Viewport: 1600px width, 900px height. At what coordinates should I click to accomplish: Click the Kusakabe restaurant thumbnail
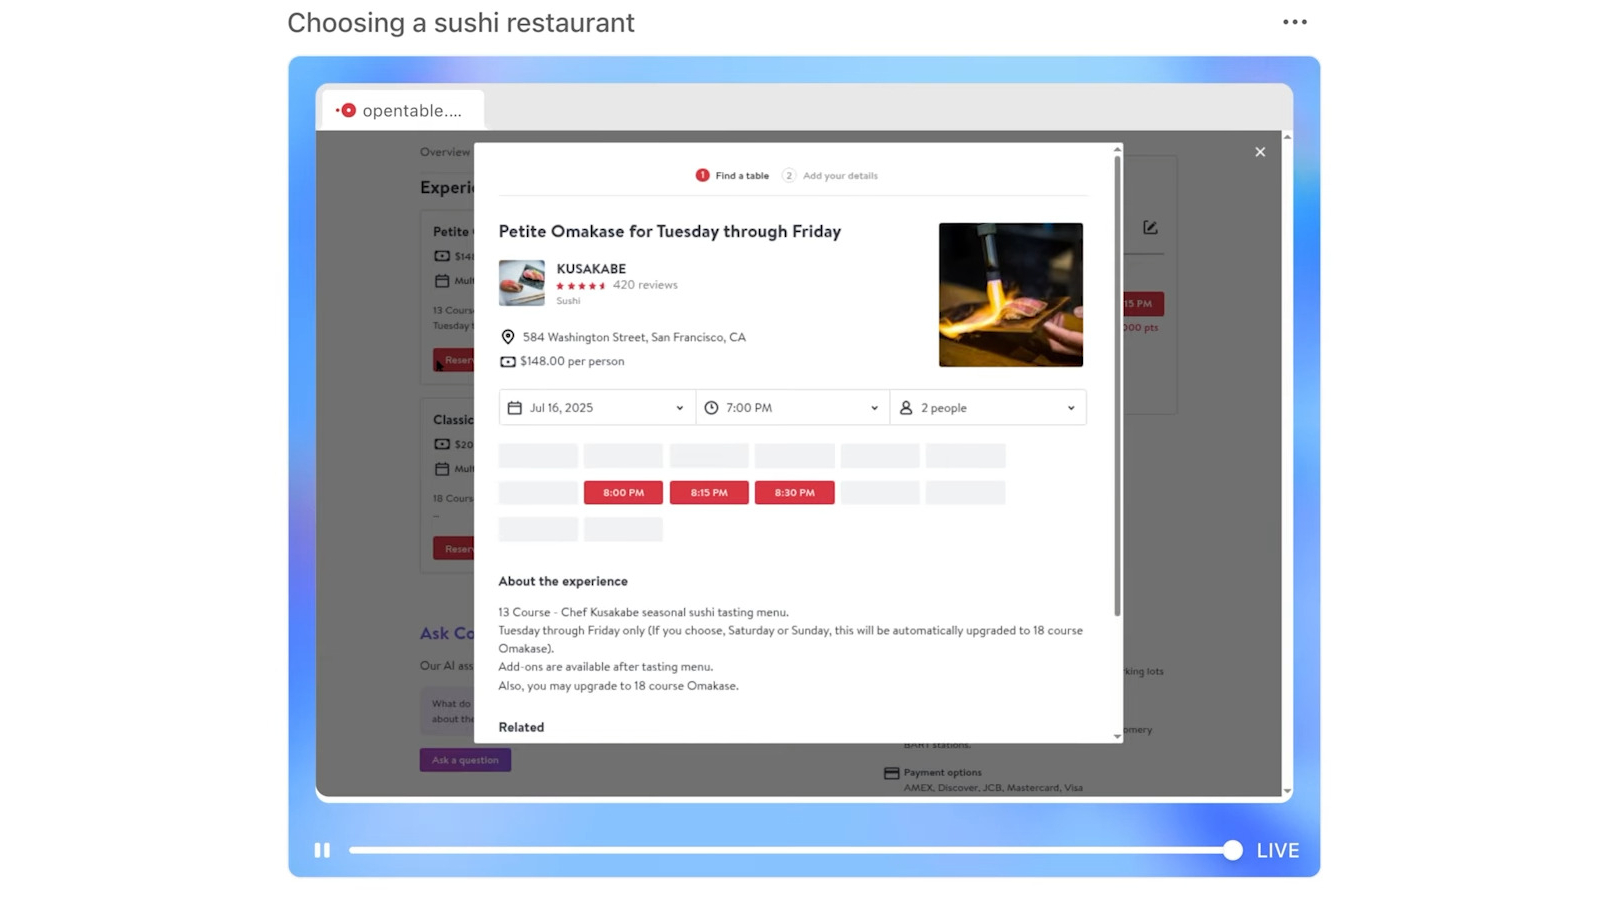coord(522,283)
